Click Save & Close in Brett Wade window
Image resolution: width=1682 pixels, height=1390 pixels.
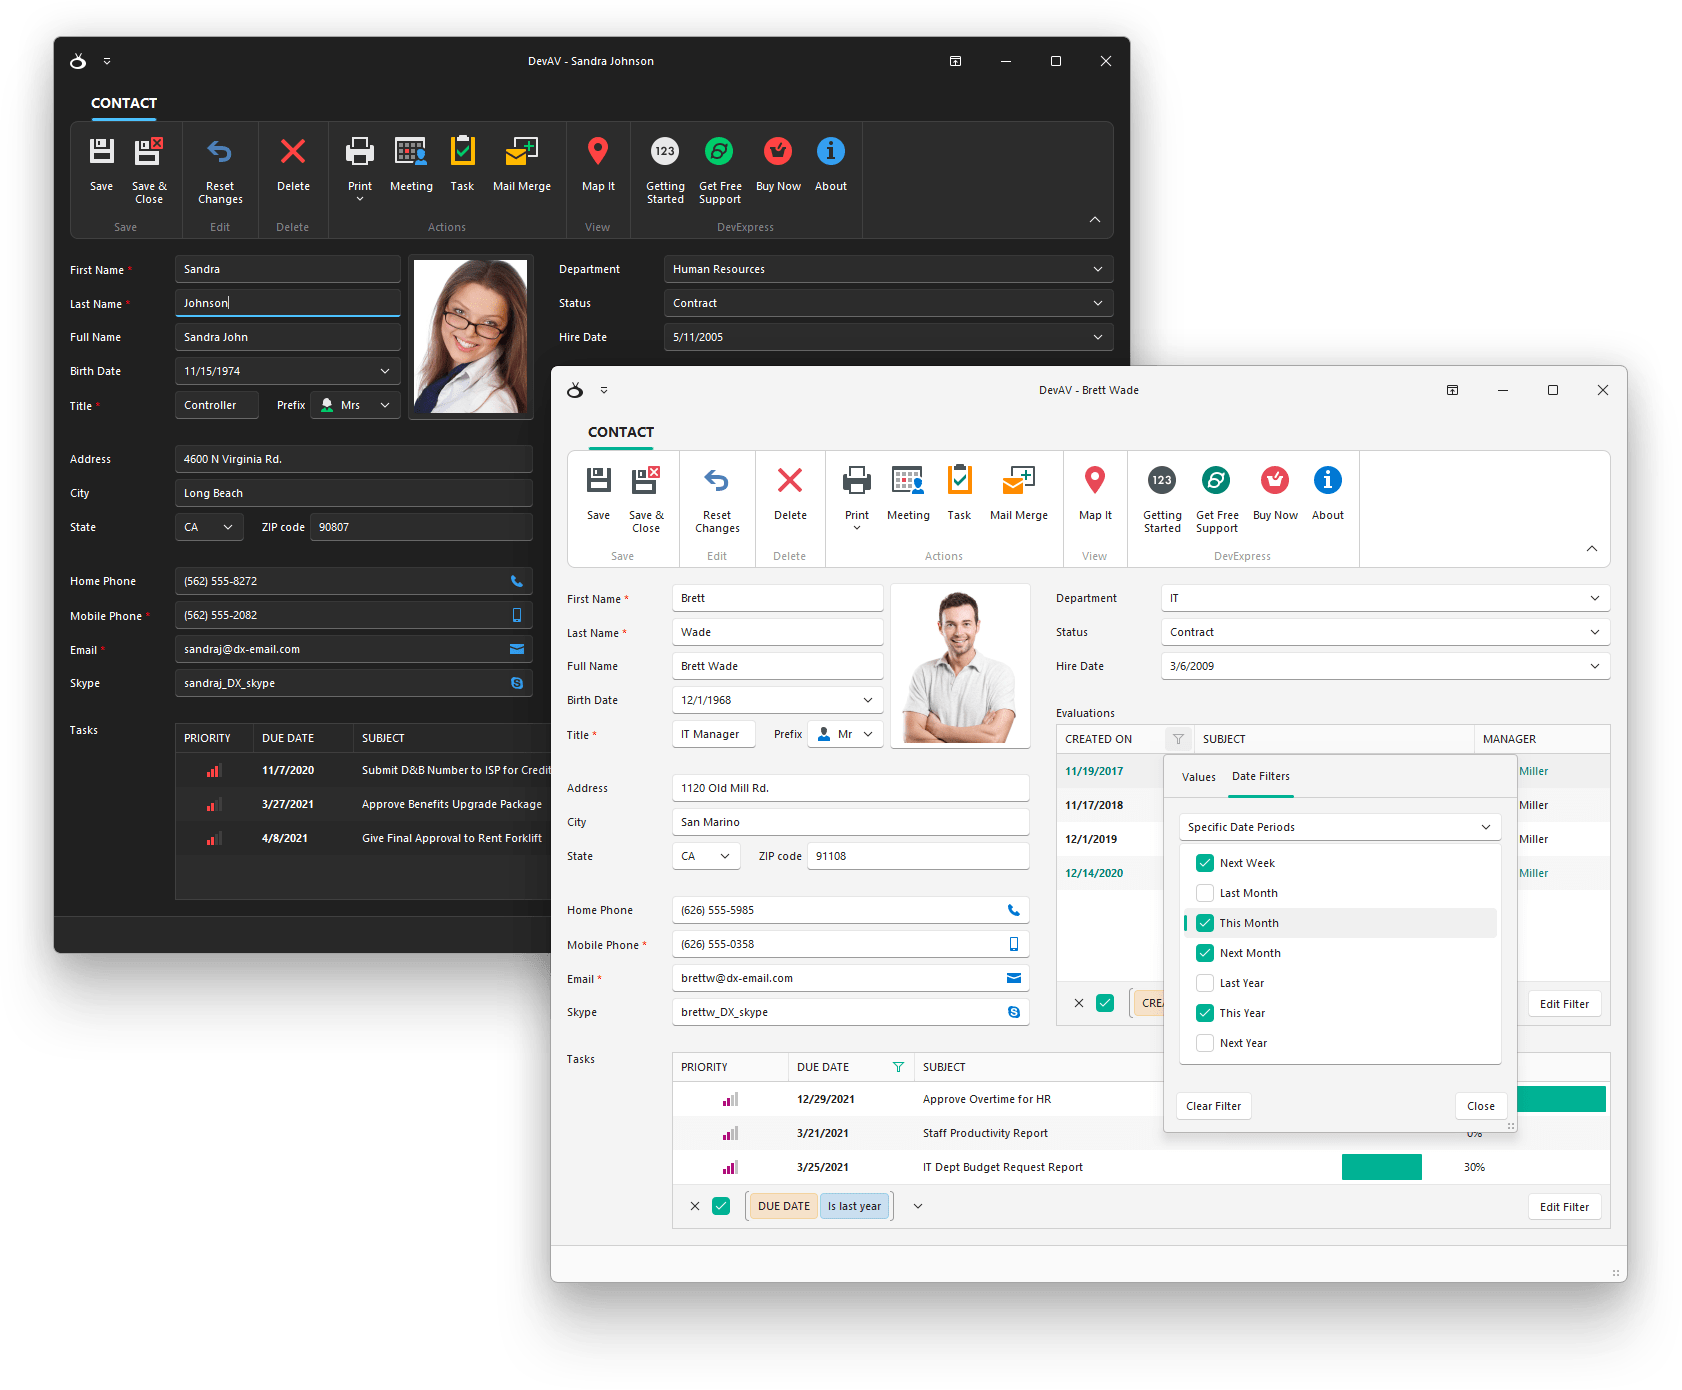coord(645,497)
